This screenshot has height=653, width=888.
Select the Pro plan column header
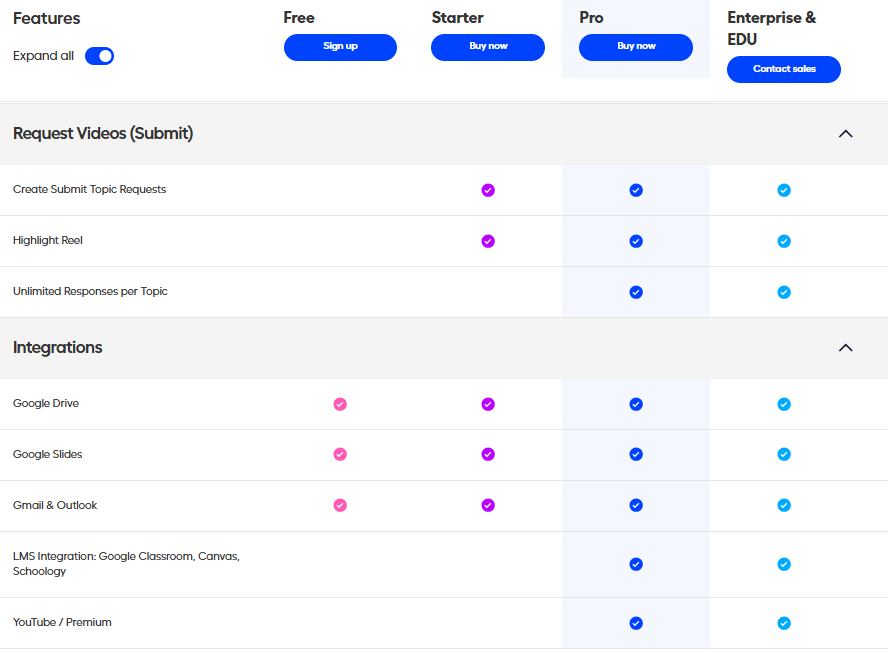(x=591, y=18)
